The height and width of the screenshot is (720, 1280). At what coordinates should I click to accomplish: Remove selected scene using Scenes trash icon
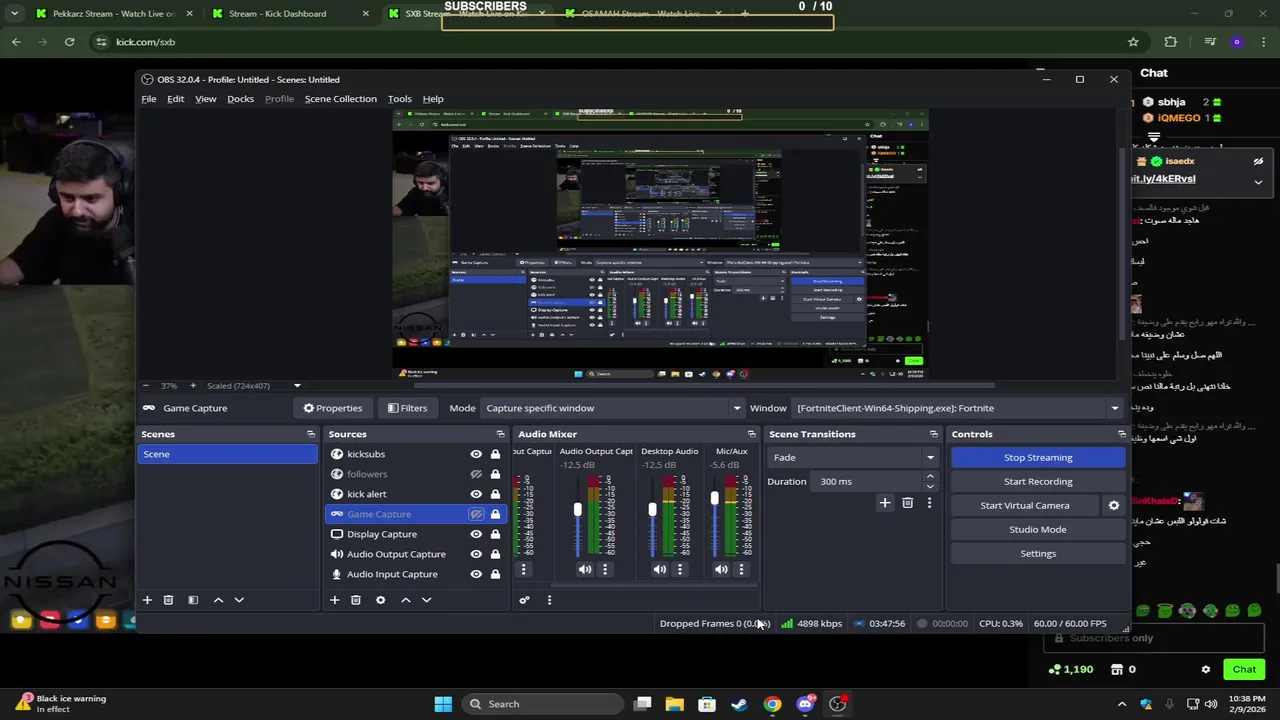[168, 600]
